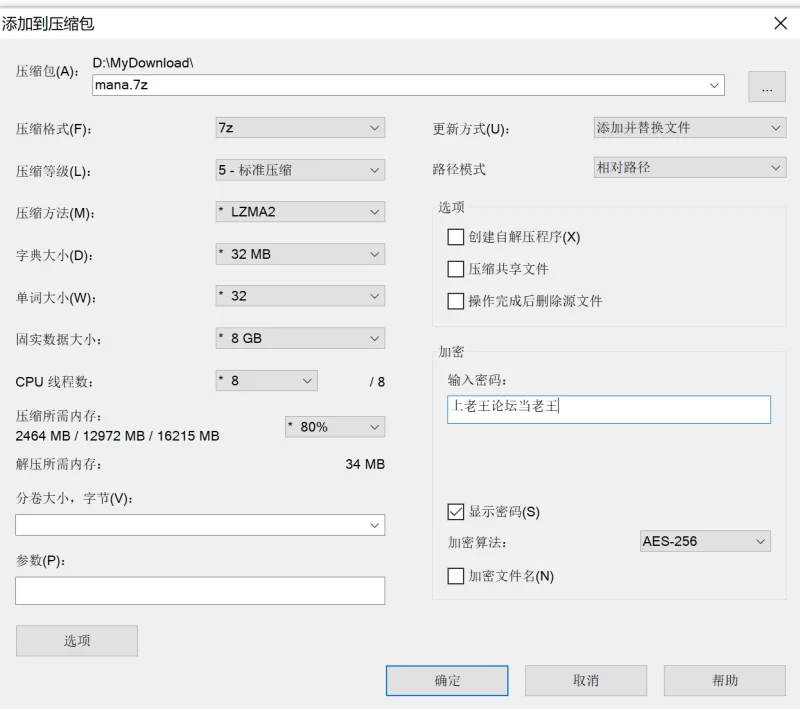The image size is (800, 709).
Task: Tick the 加密文件名 checkbox
Action: 456,576
